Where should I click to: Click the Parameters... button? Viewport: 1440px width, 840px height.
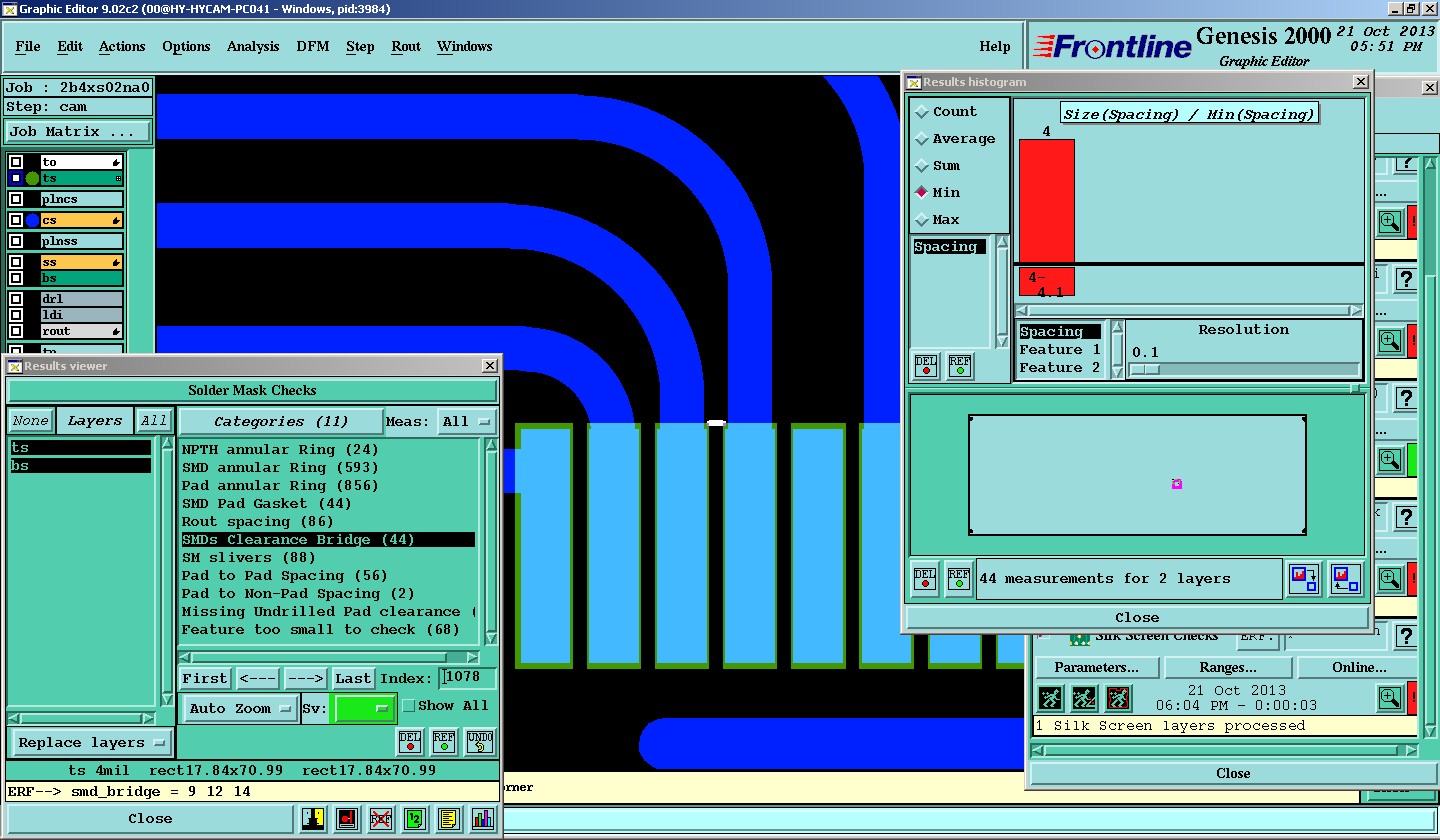1097,667
